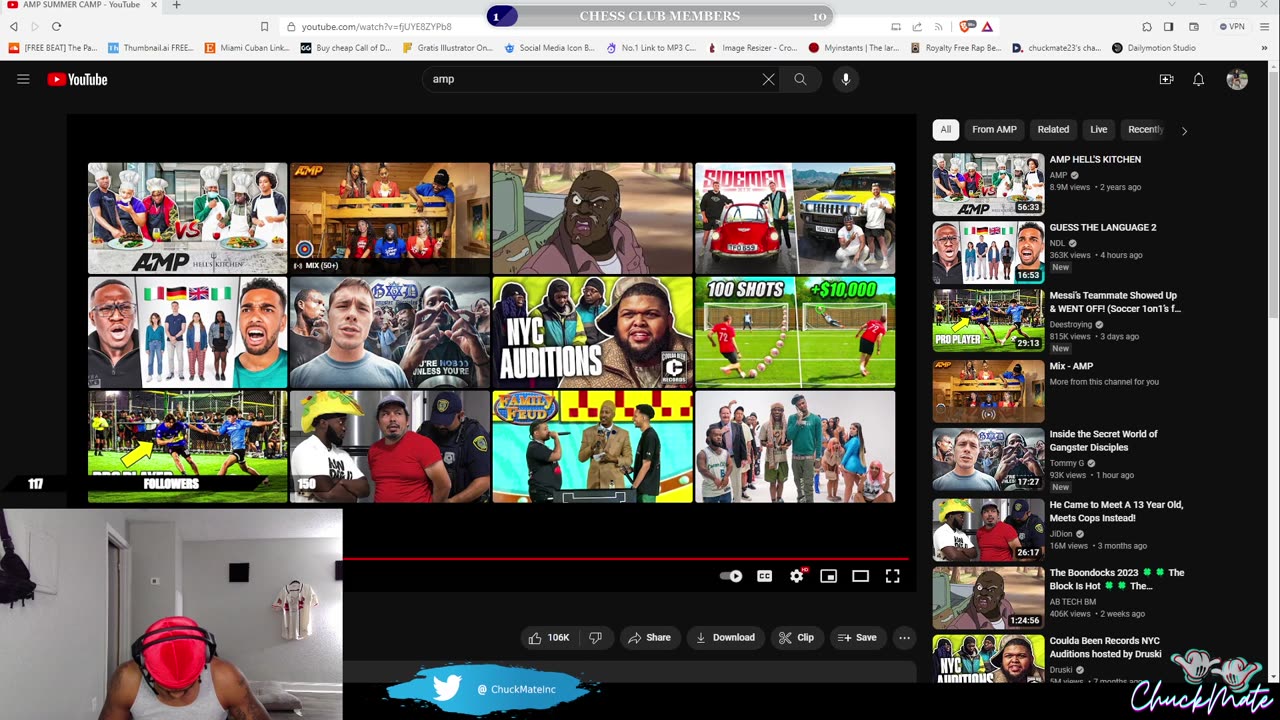Open No.1 Link to MP3 bookmark

point(651,48)
